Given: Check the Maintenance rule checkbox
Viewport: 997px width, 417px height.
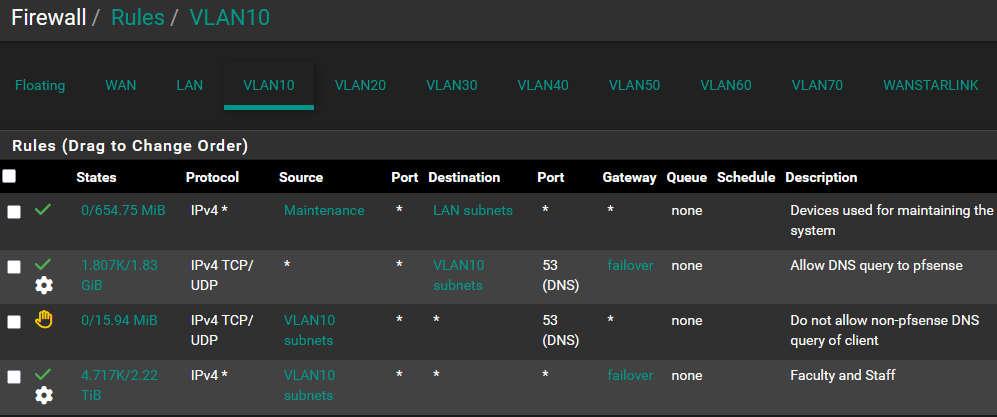Looking at the screenshot, I should (14, 212).
